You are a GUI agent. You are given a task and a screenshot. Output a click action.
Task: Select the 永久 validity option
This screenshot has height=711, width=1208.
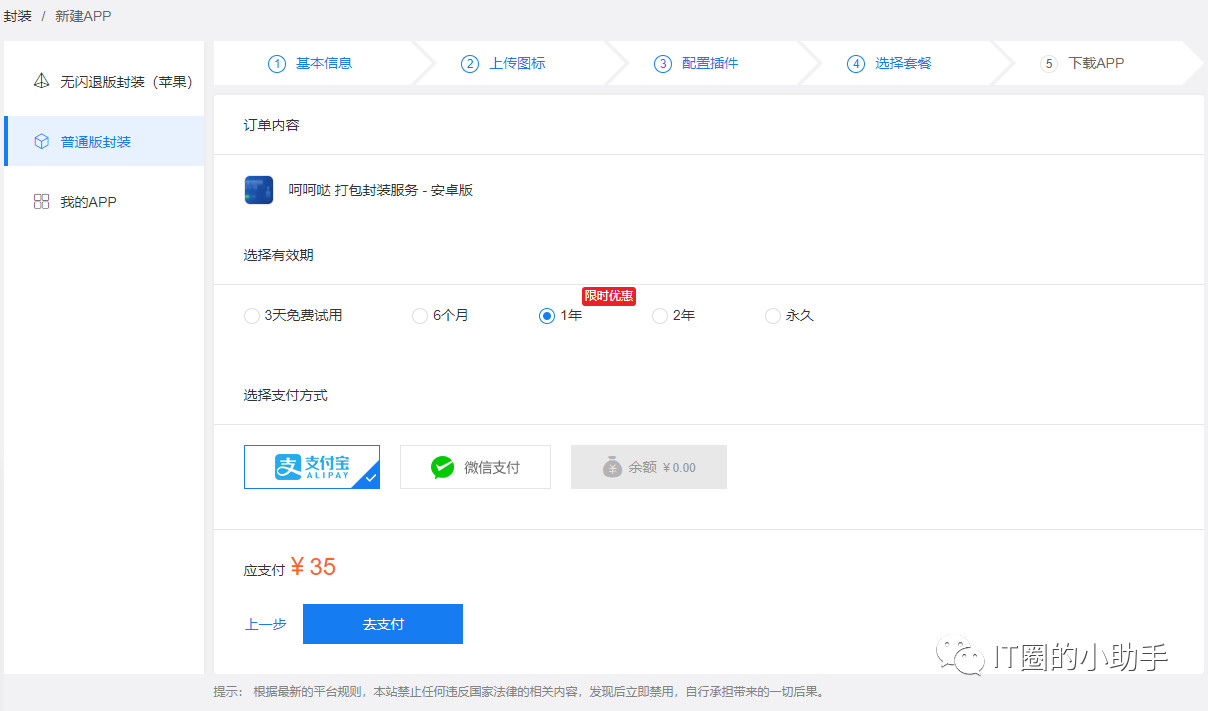[x=772, y=315]
